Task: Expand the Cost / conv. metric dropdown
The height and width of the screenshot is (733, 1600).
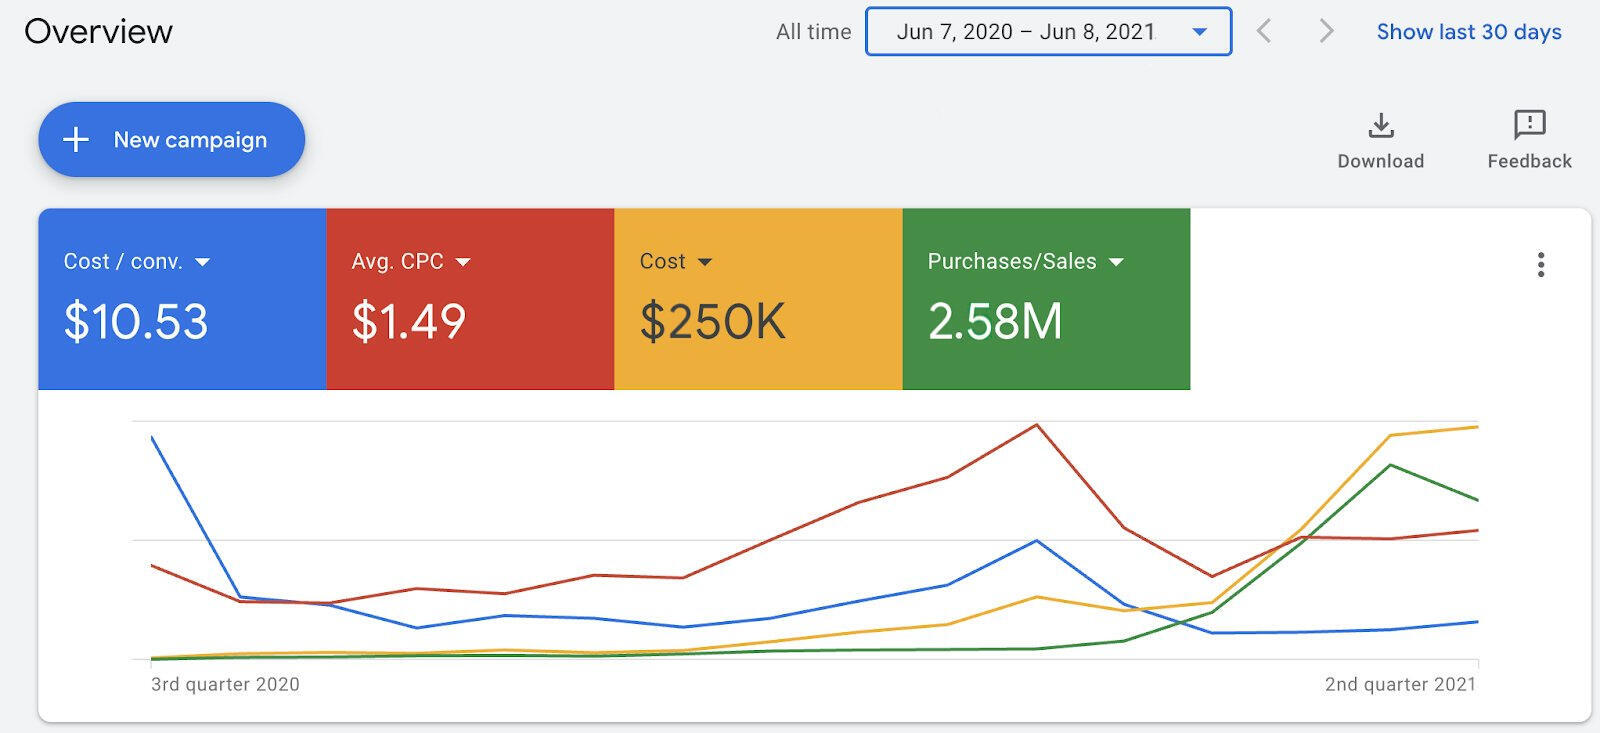Action: click(x=203, y=262)
